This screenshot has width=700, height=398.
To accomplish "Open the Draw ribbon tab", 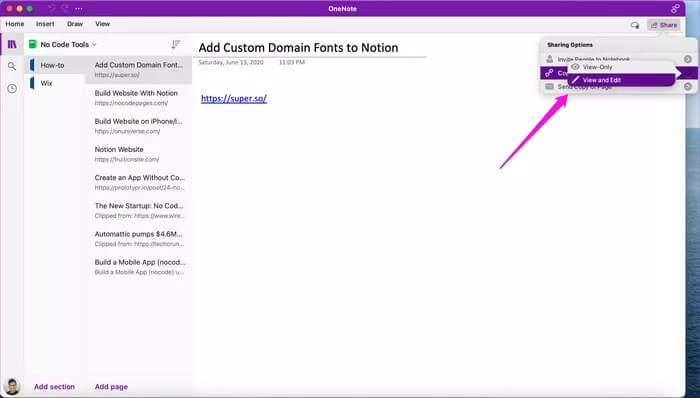I will [x=75, y=24].
